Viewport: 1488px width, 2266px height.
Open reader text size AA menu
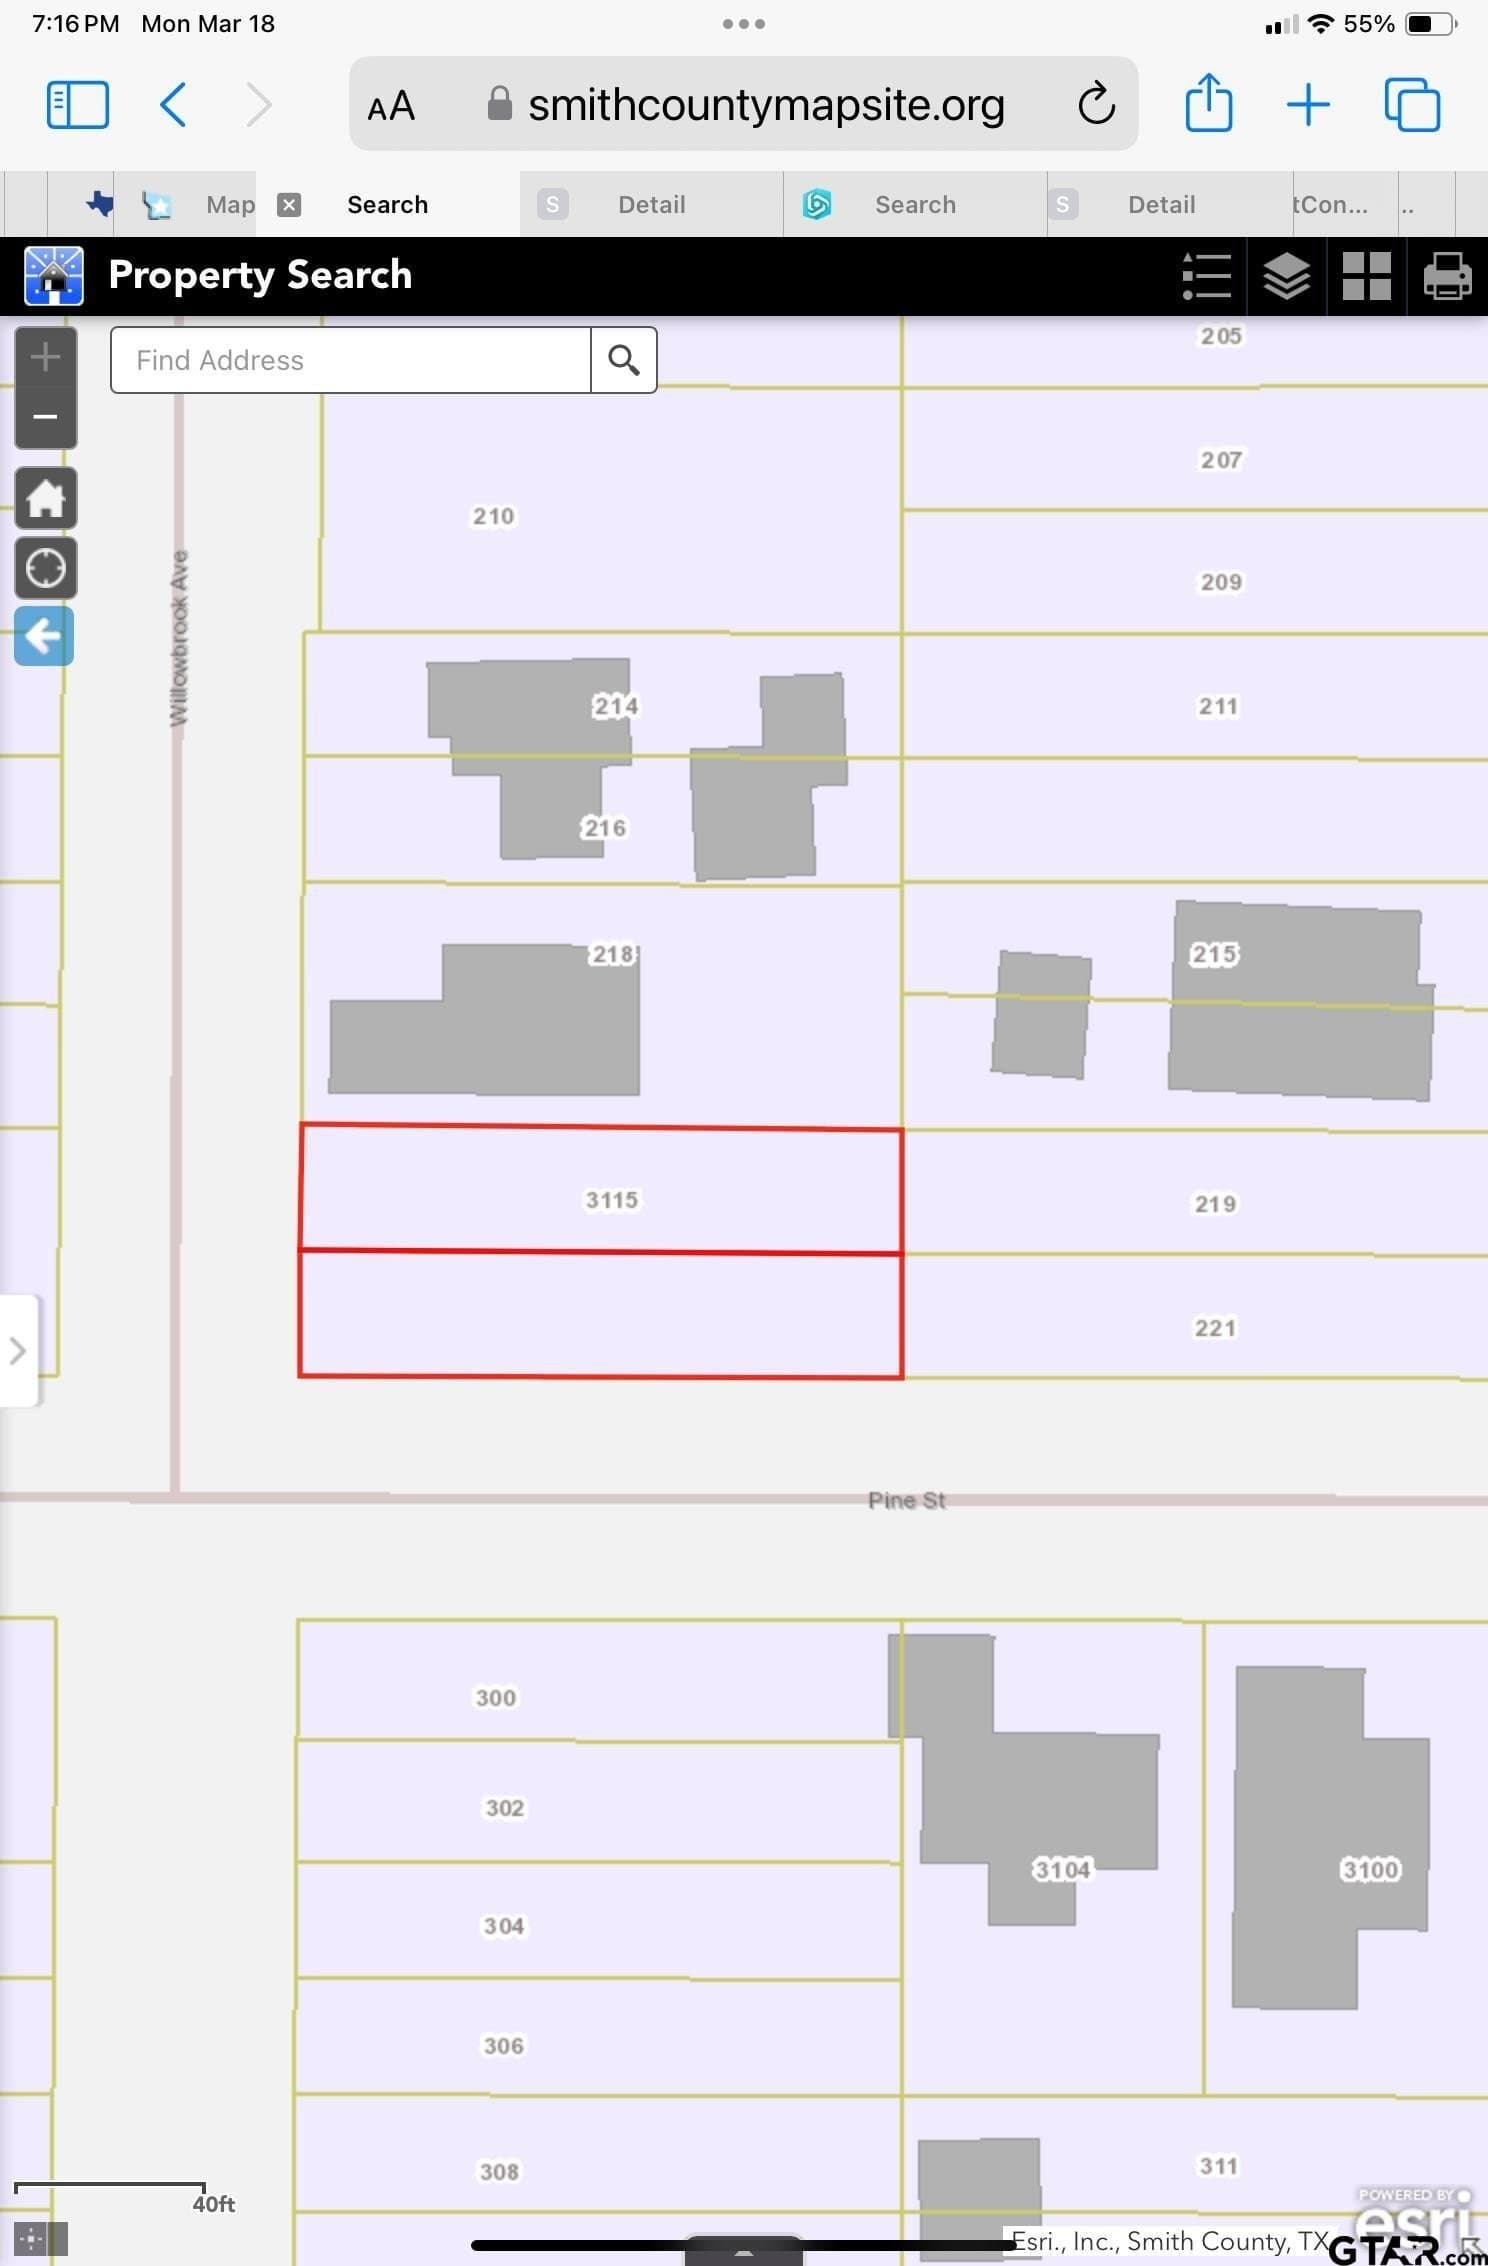point(391,106)
